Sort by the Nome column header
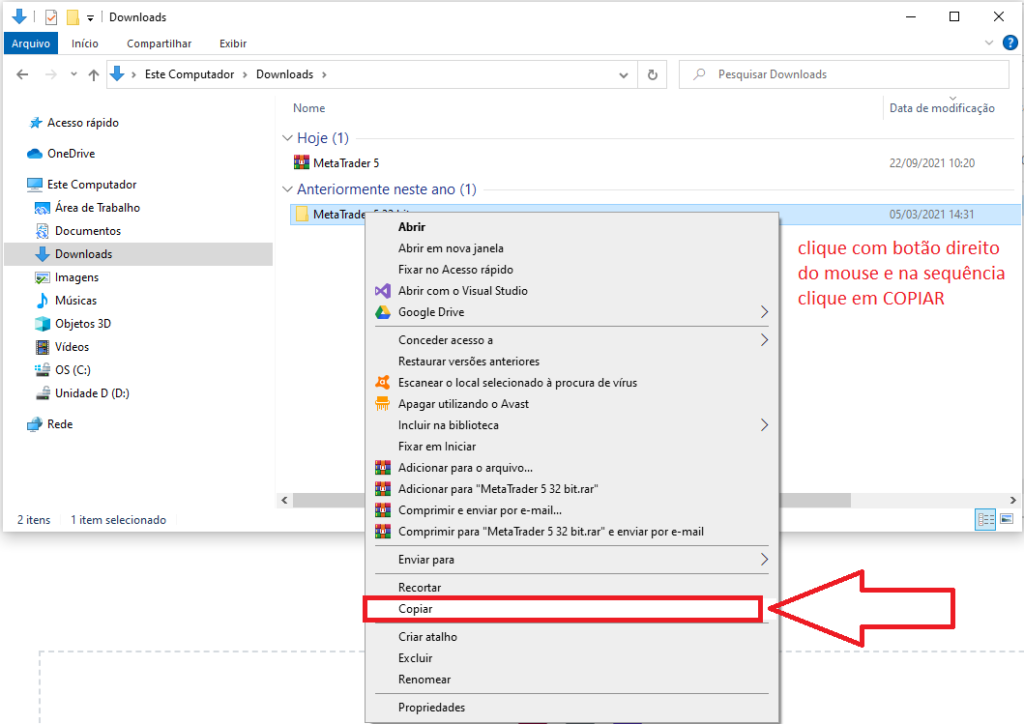 click(x=309, y=108)
